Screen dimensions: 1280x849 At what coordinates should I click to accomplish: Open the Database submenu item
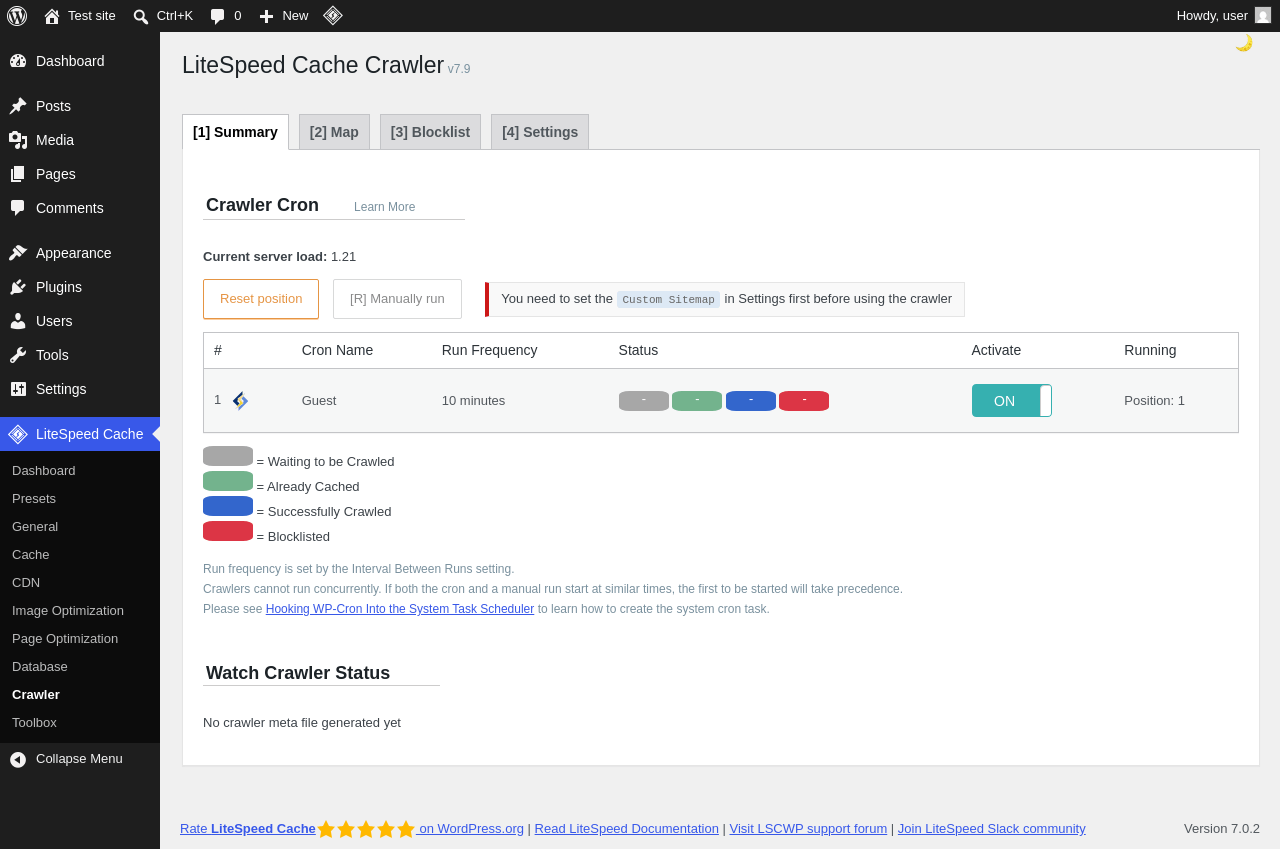pos(40,667)
